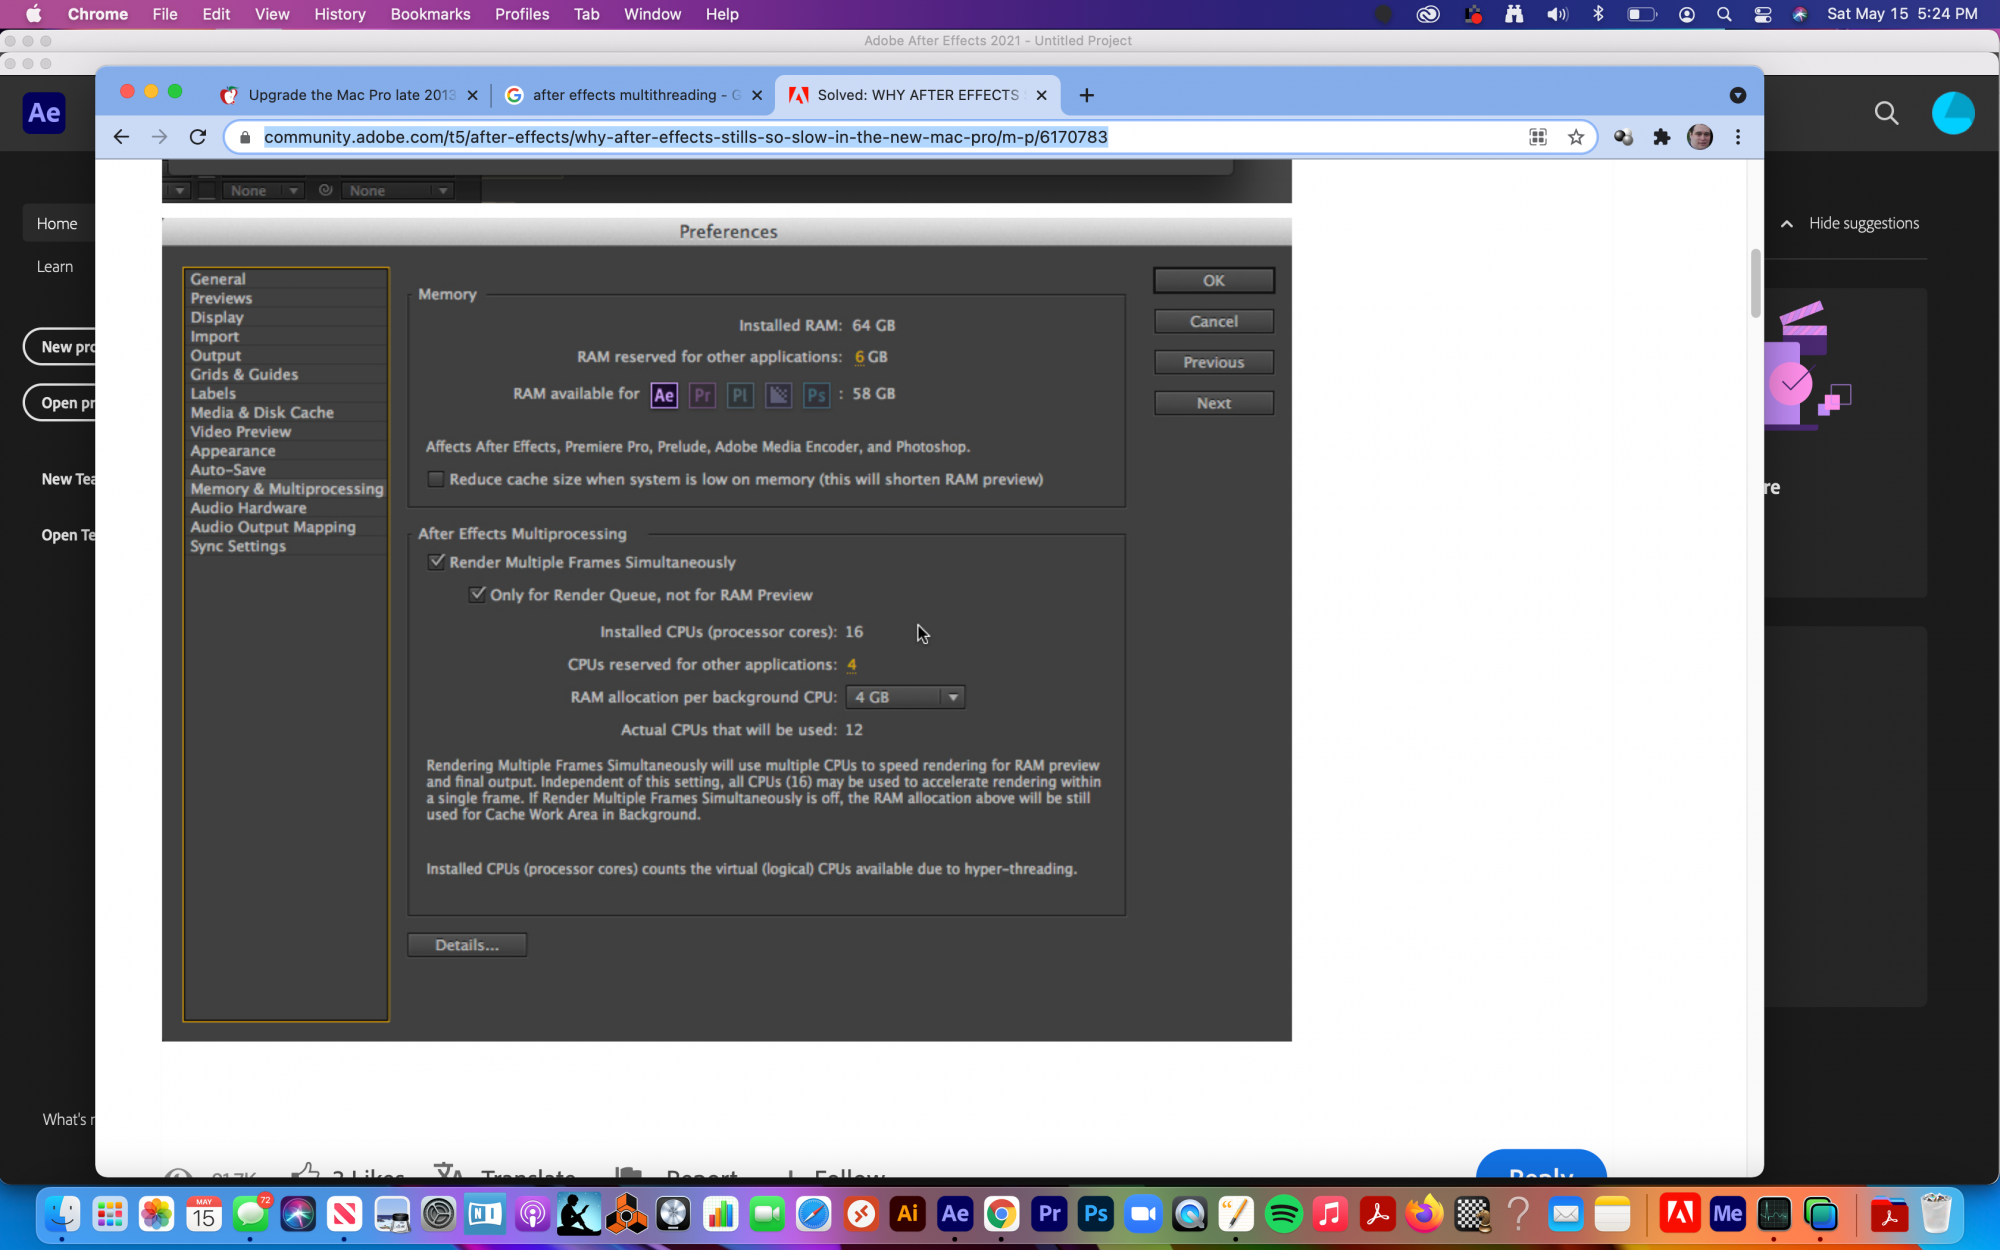Click the Pl Prelude icon in Memory section
The image size is (2000, 1250).
(x=740, y=395)
